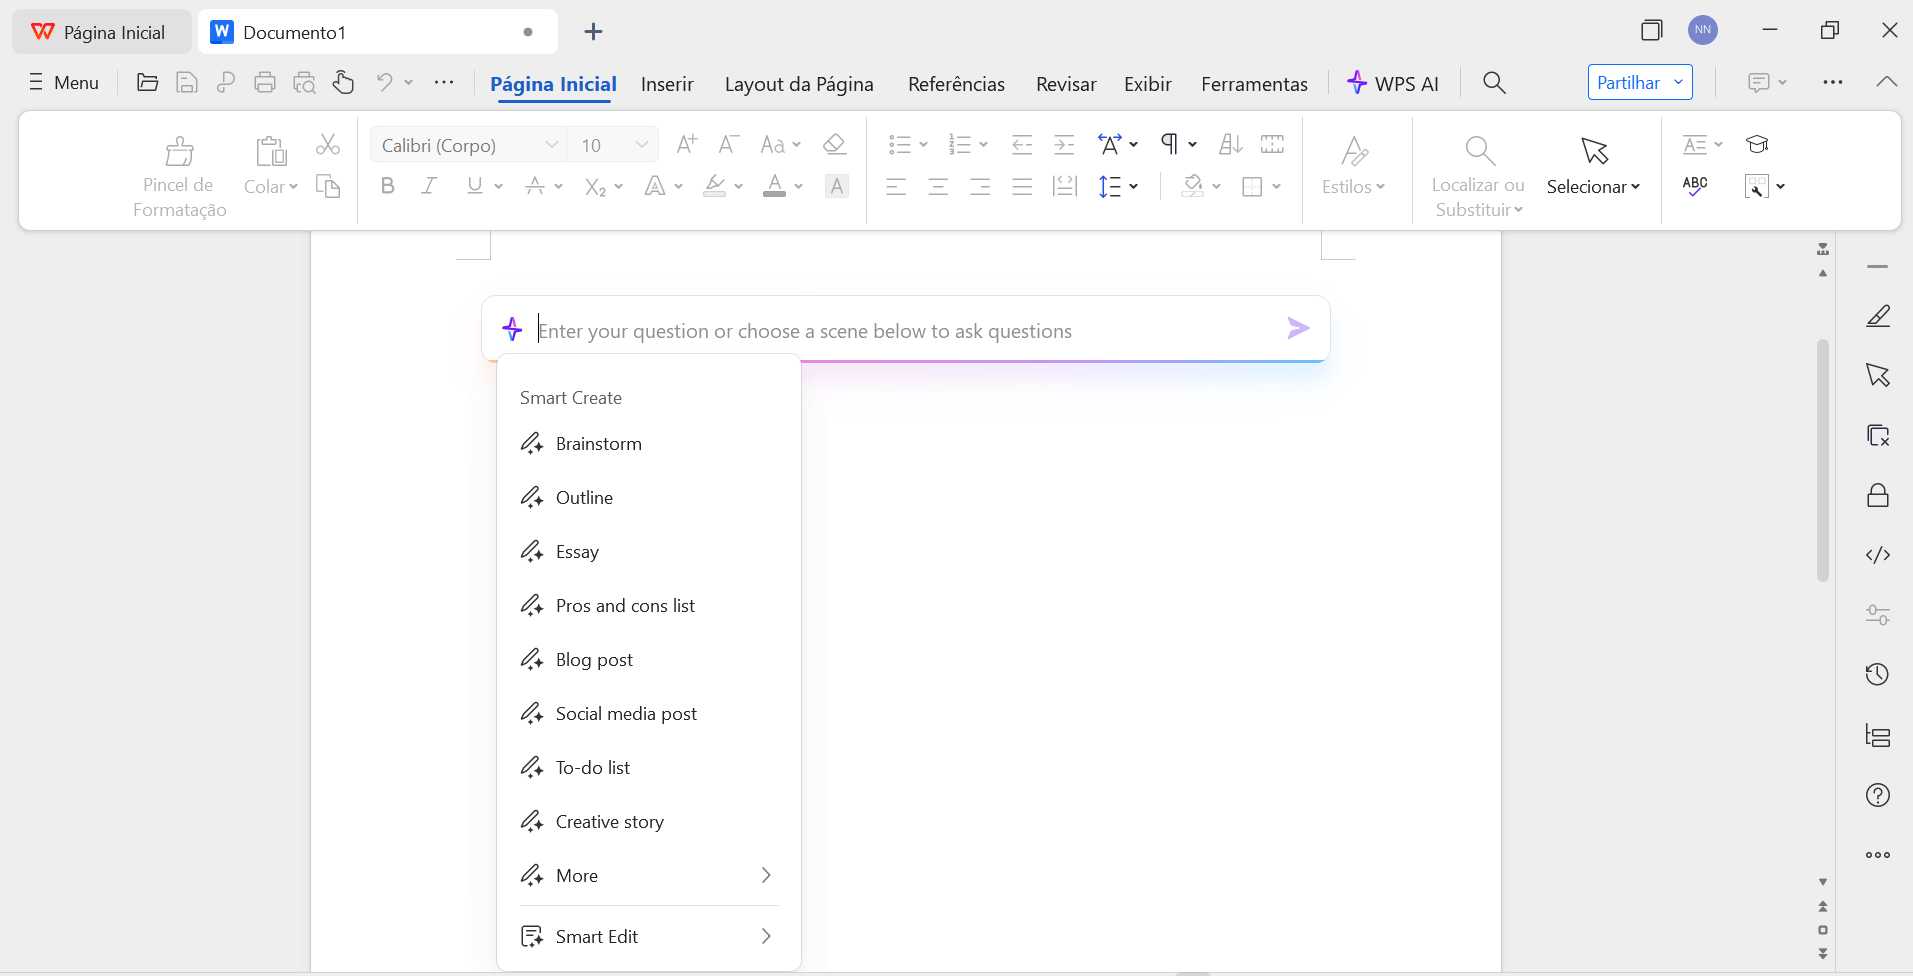Open the Revisar ribbon tab
1913x976 pixels.
tap(1065, 84)
